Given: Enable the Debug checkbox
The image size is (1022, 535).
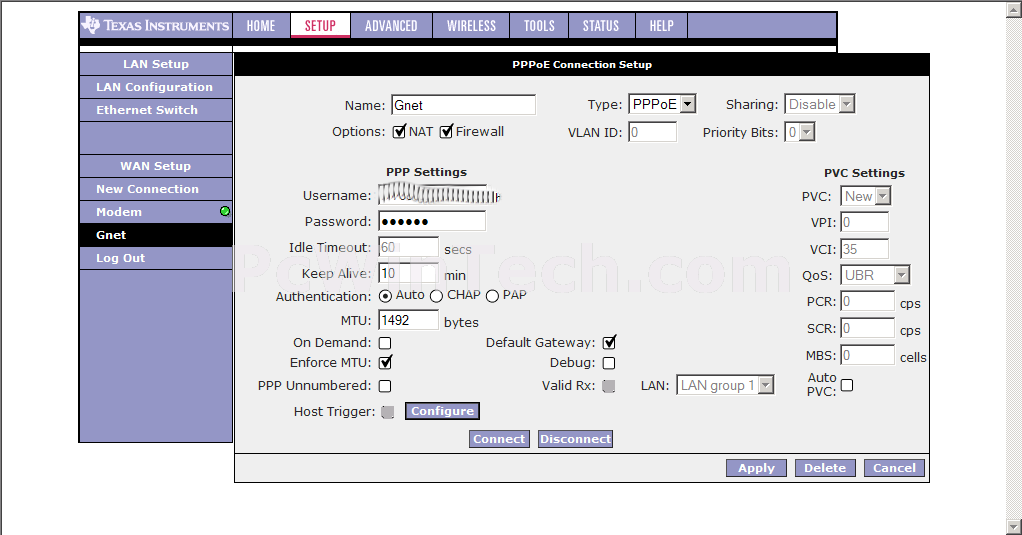Looking at the screenshot, I should pos(609,363).
